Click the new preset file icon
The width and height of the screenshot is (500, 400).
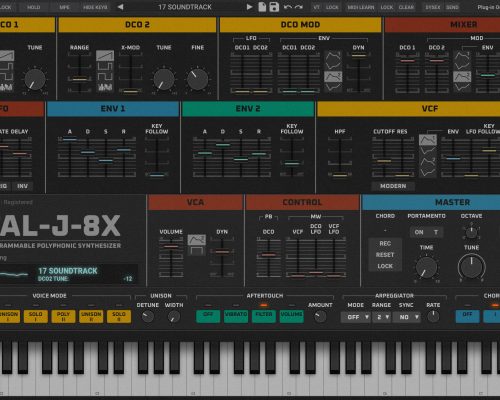(x=262, y=7)
